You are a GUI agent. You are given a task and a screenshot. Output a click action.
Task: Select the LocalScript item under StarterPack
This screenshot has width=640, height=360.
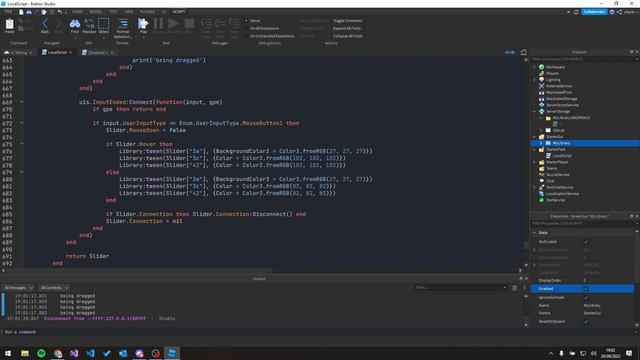coord(562,156)
